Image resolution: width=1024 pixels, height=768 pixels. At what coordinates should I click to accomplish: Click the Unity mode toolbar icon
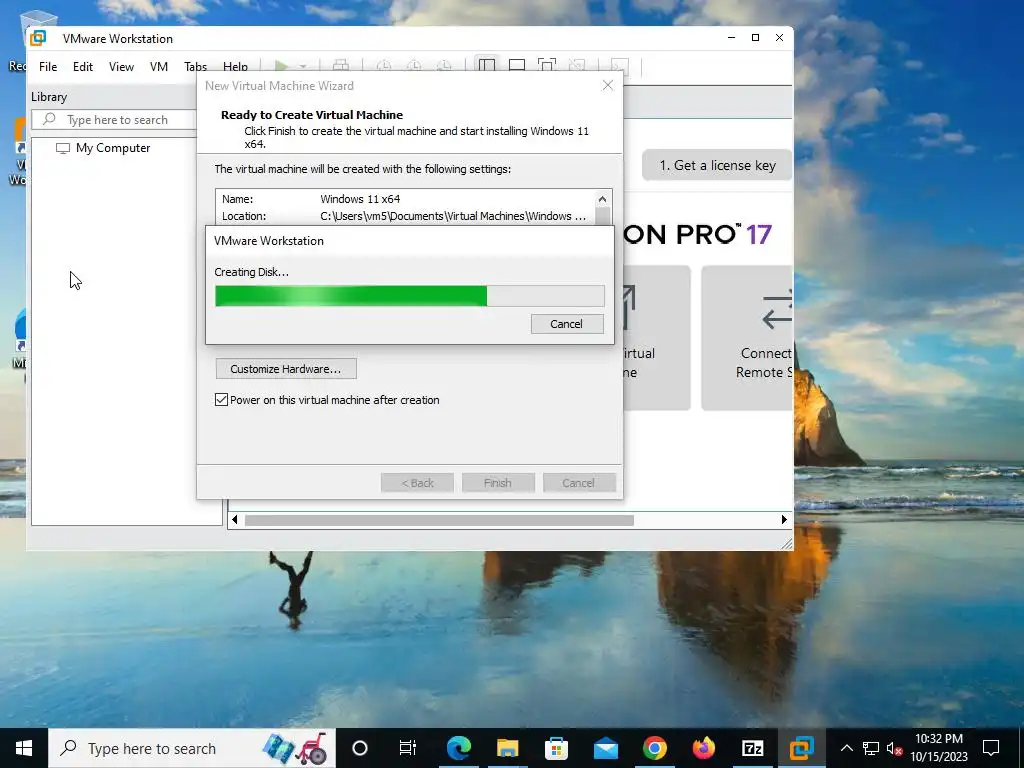[577, 65]
